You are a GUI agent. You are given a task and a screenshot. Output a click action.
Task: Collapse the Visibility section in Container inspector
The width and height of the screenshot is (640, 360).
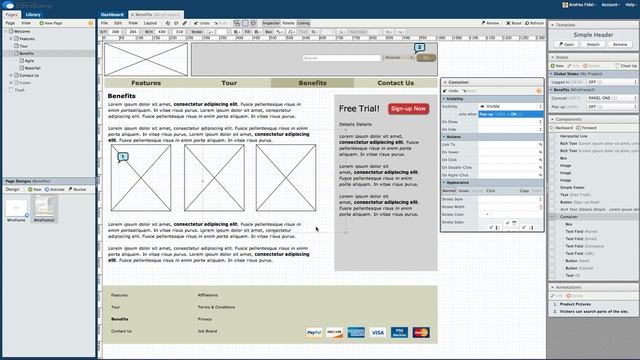click(x=444, y=99)
